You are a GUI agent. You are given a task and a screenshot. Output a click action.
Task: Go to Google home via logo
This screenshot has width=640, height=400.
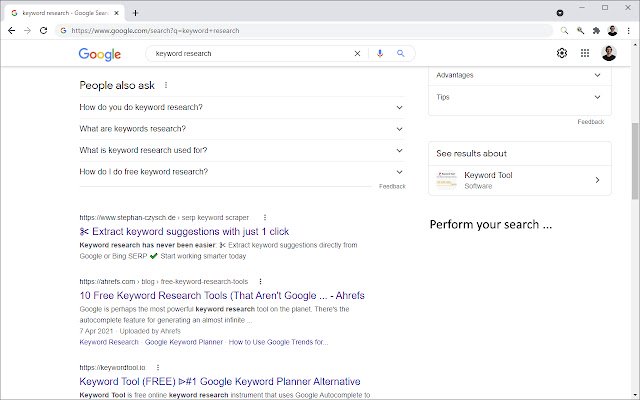(100, 54)
